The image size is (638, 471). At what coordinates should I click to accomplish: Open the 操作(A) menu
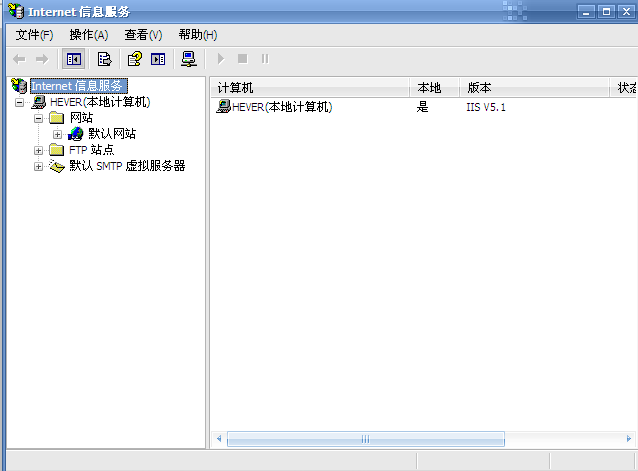pyautogui.click(x=89, y=35)
